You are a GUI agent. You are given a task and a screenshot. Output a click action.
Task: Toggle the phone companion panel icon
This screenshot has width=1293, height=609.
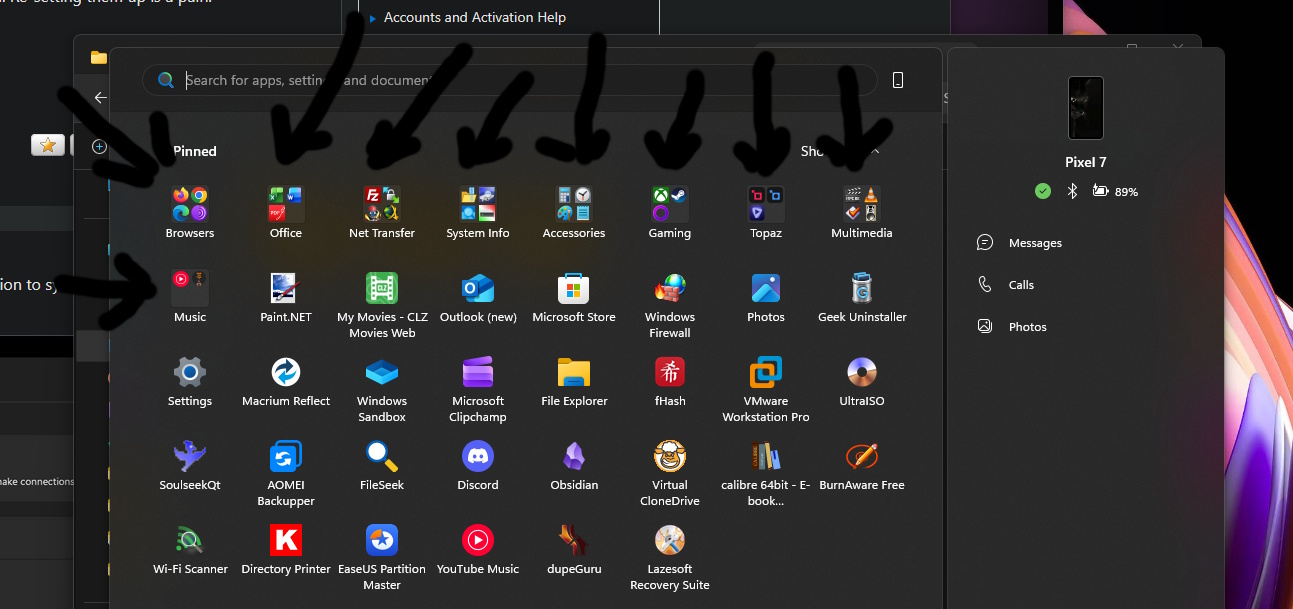pos(898,80)
